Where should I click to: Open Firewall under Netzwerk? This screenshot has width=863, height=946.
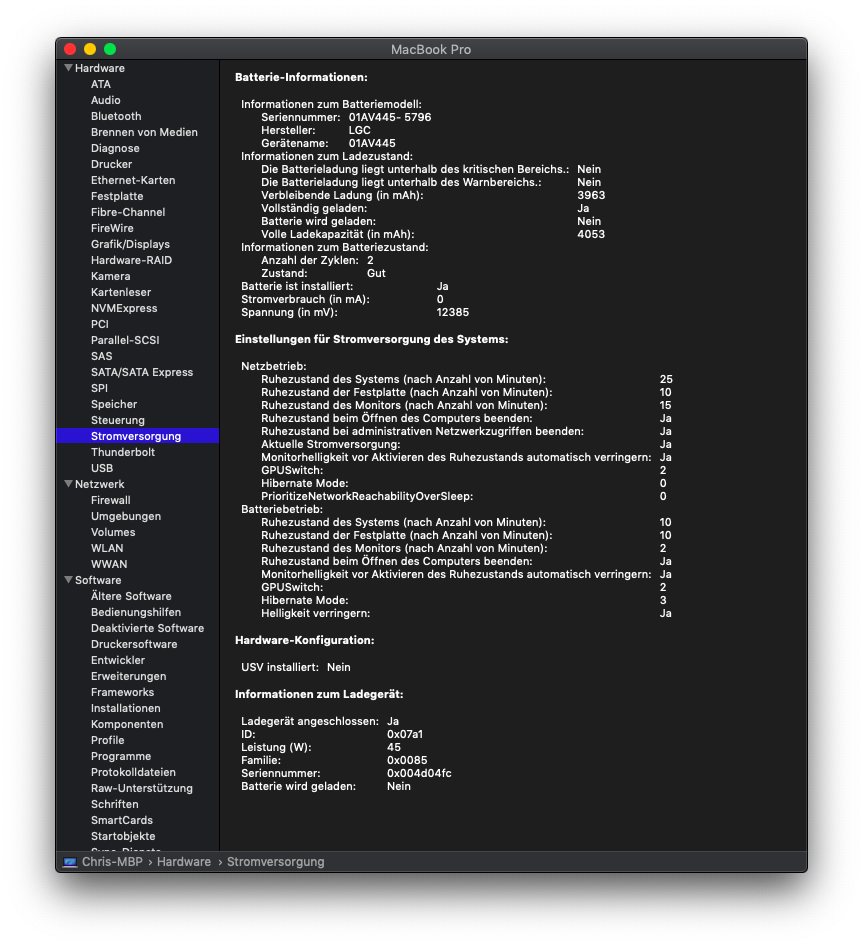tap(110, 500)
